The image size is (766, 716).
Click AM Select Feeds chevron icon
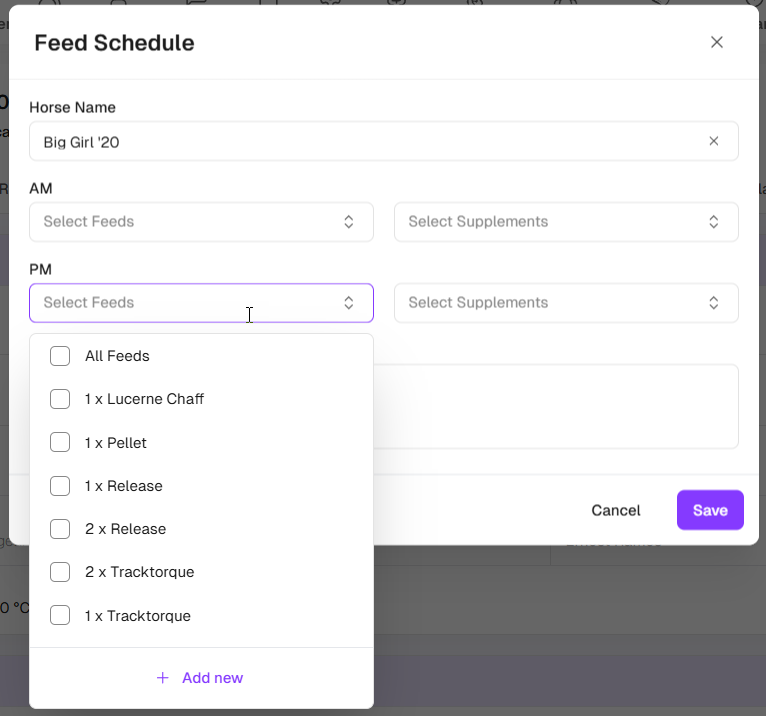pos(349,222)
